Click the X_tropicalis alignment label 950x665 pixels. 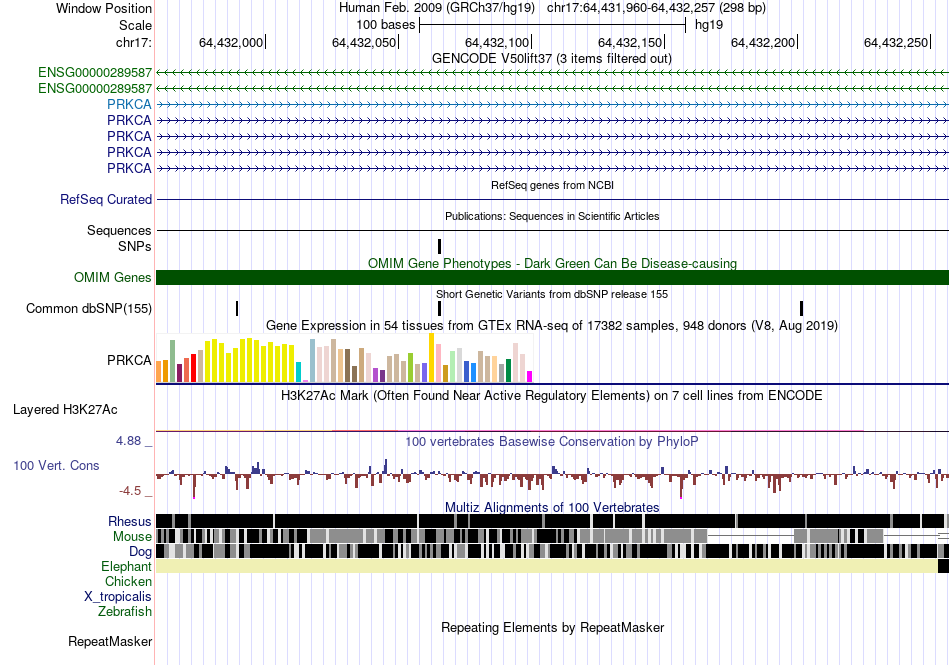click(x=118, y=597)
